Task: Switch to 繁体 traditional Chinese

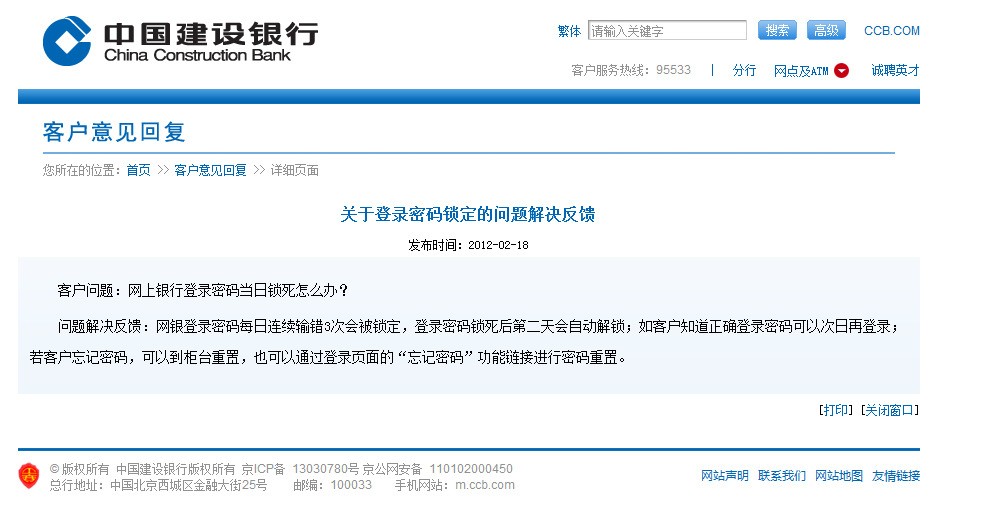Action: pyautogui.click(x=569, y=31)
